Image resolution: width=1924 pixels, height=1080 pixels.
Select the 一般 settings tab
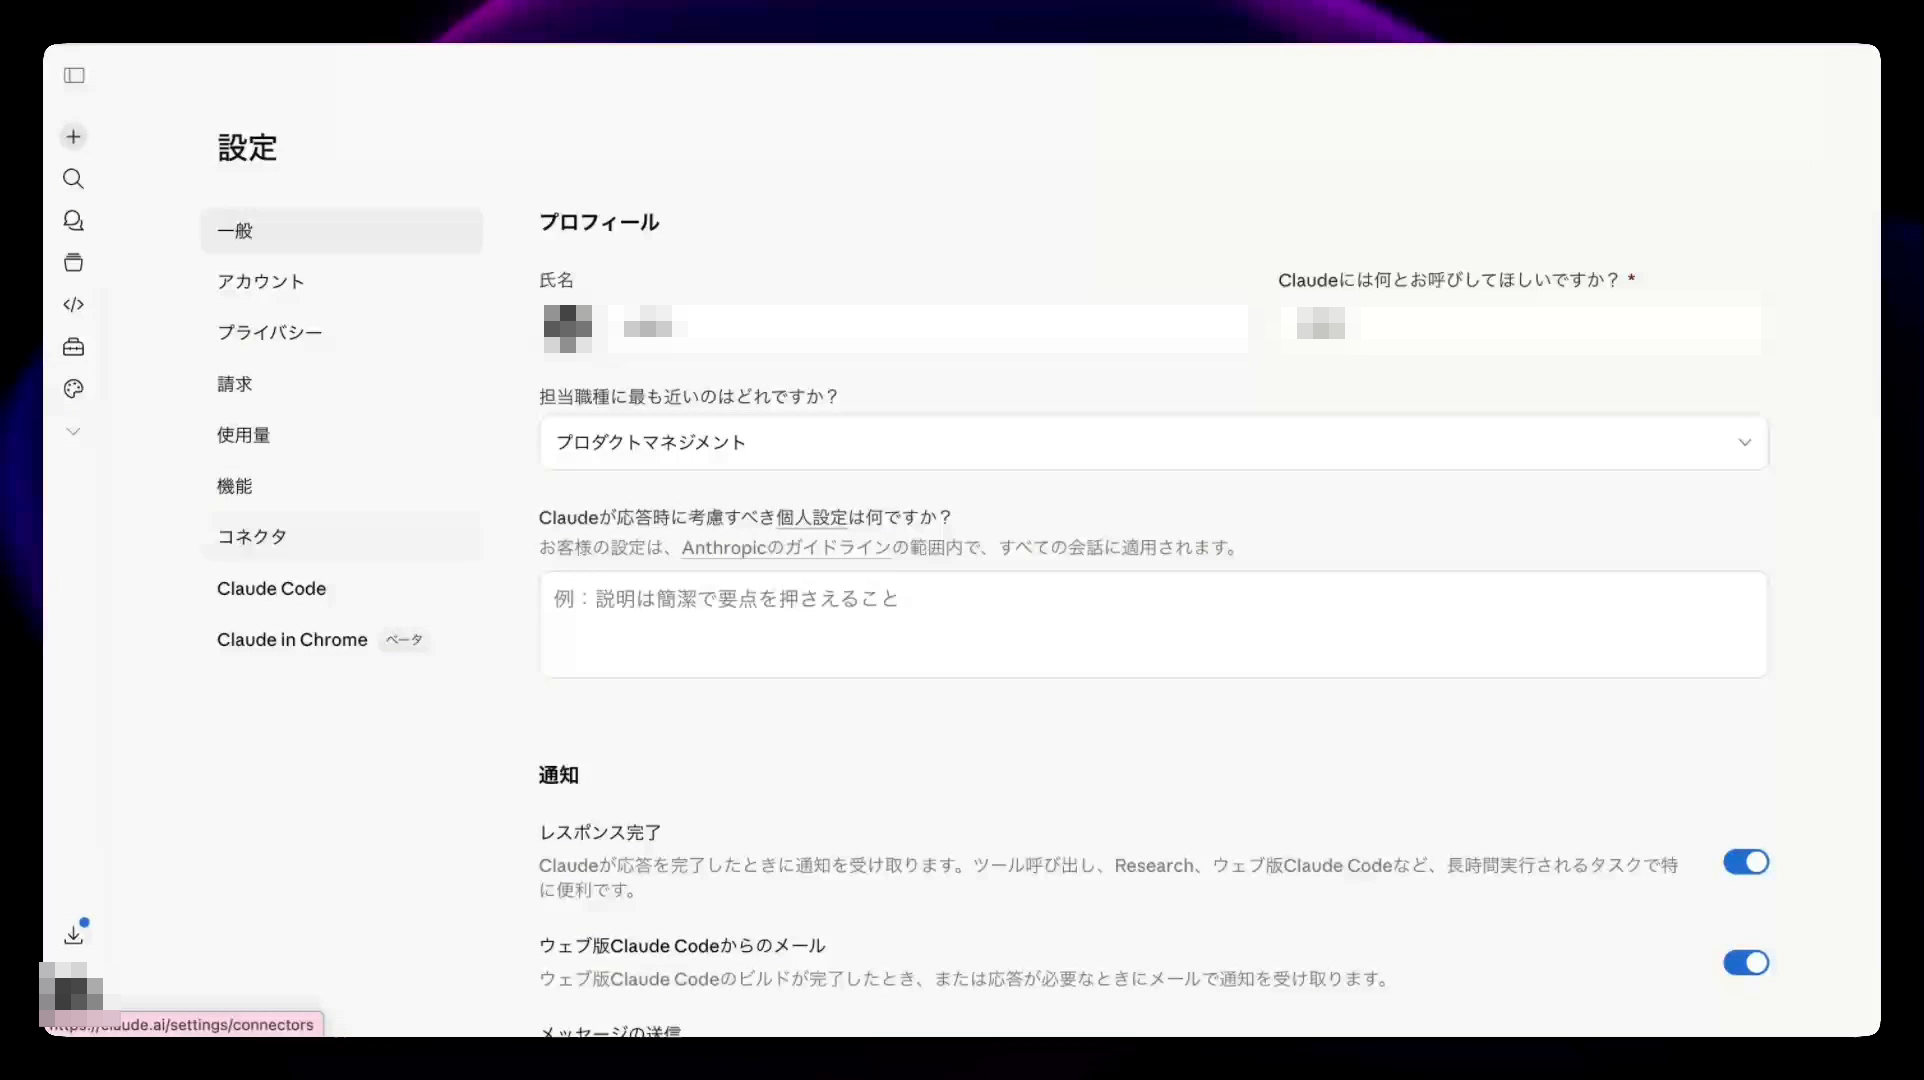click(341, 231)
